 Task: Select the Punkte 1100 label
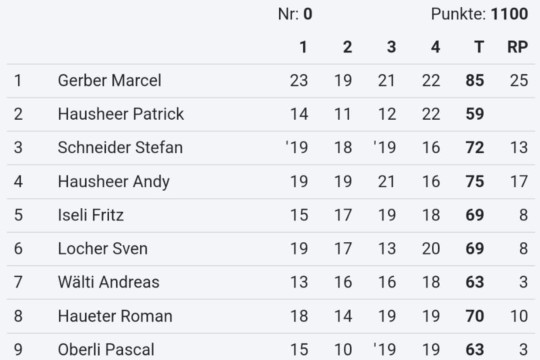point(479,14)
